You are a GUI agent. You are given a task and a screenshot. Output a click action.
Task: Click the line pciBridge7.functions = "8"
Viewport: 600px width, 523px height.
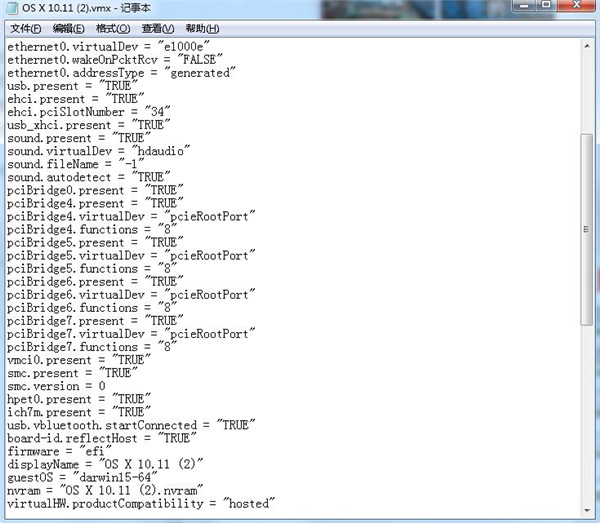[92, 347]
